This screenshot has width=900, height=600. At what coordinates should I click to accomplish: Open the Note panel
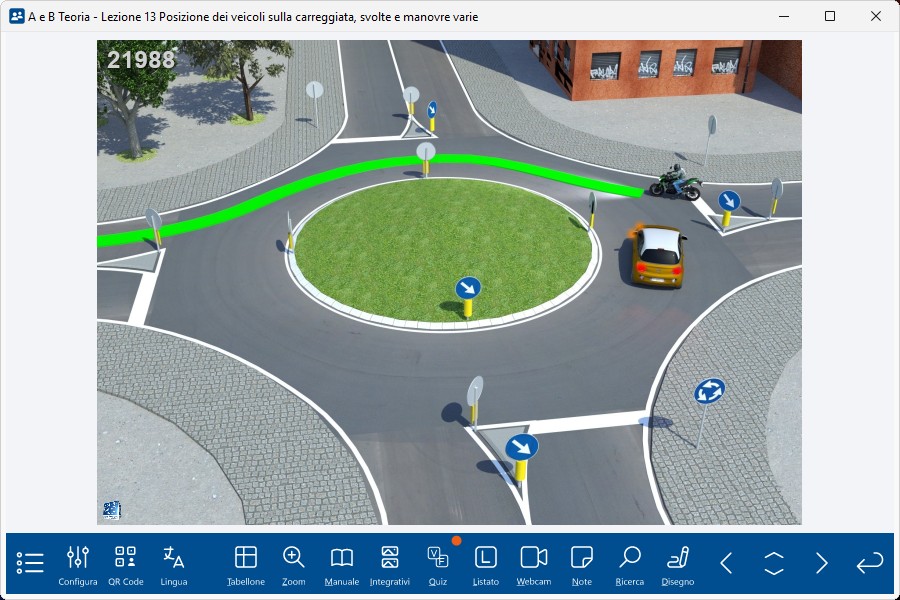[x=582, y=564]
